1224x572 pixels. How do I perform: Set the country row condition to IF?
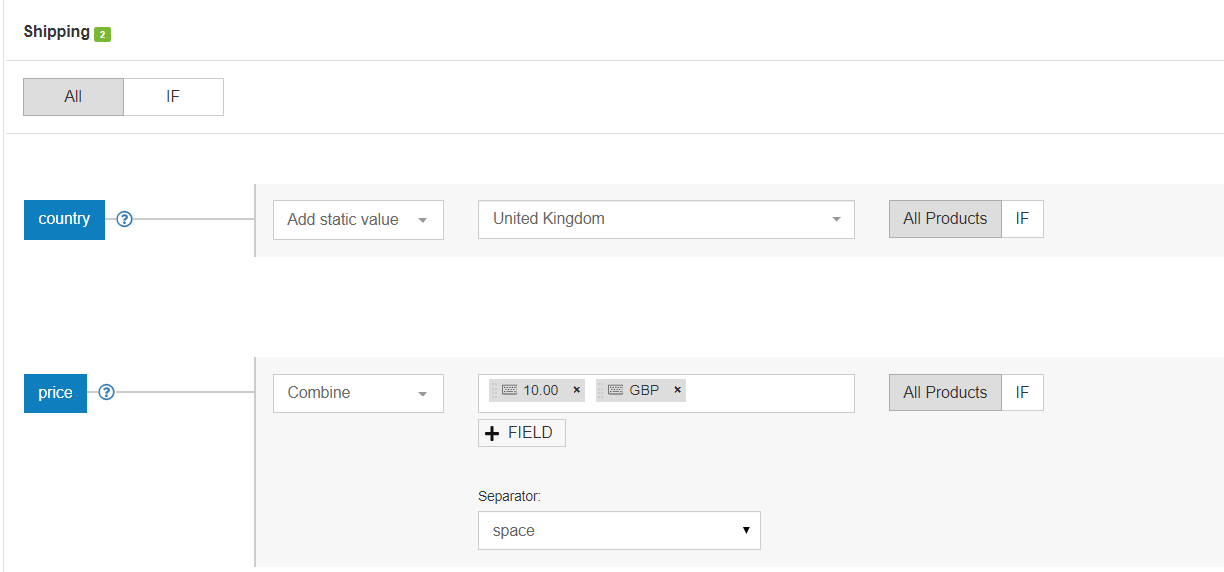[x=1022, y=219]
